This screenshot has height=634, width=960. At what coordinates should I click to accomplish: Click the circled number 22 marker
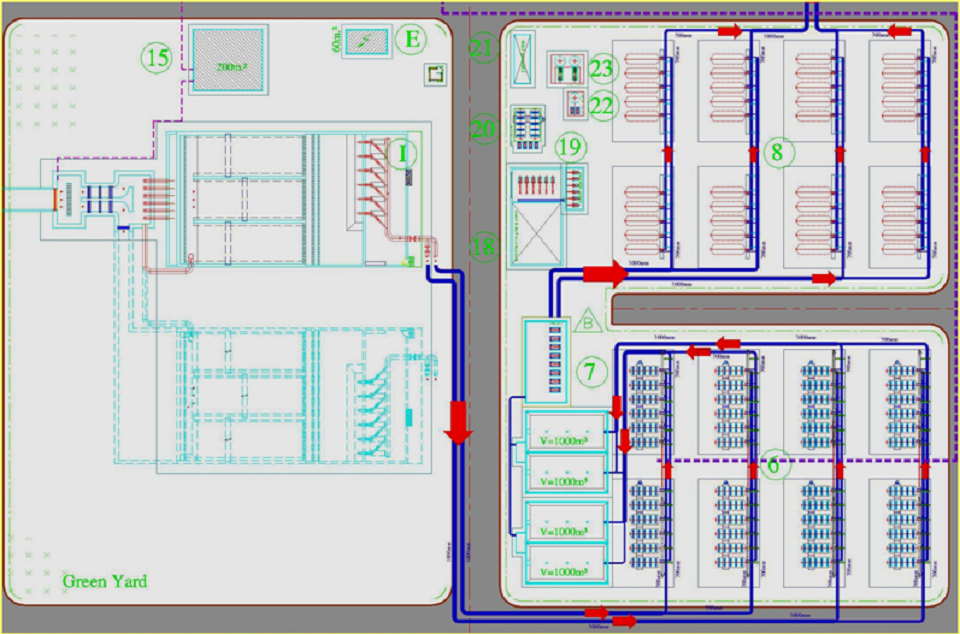[x=603, y=103]
